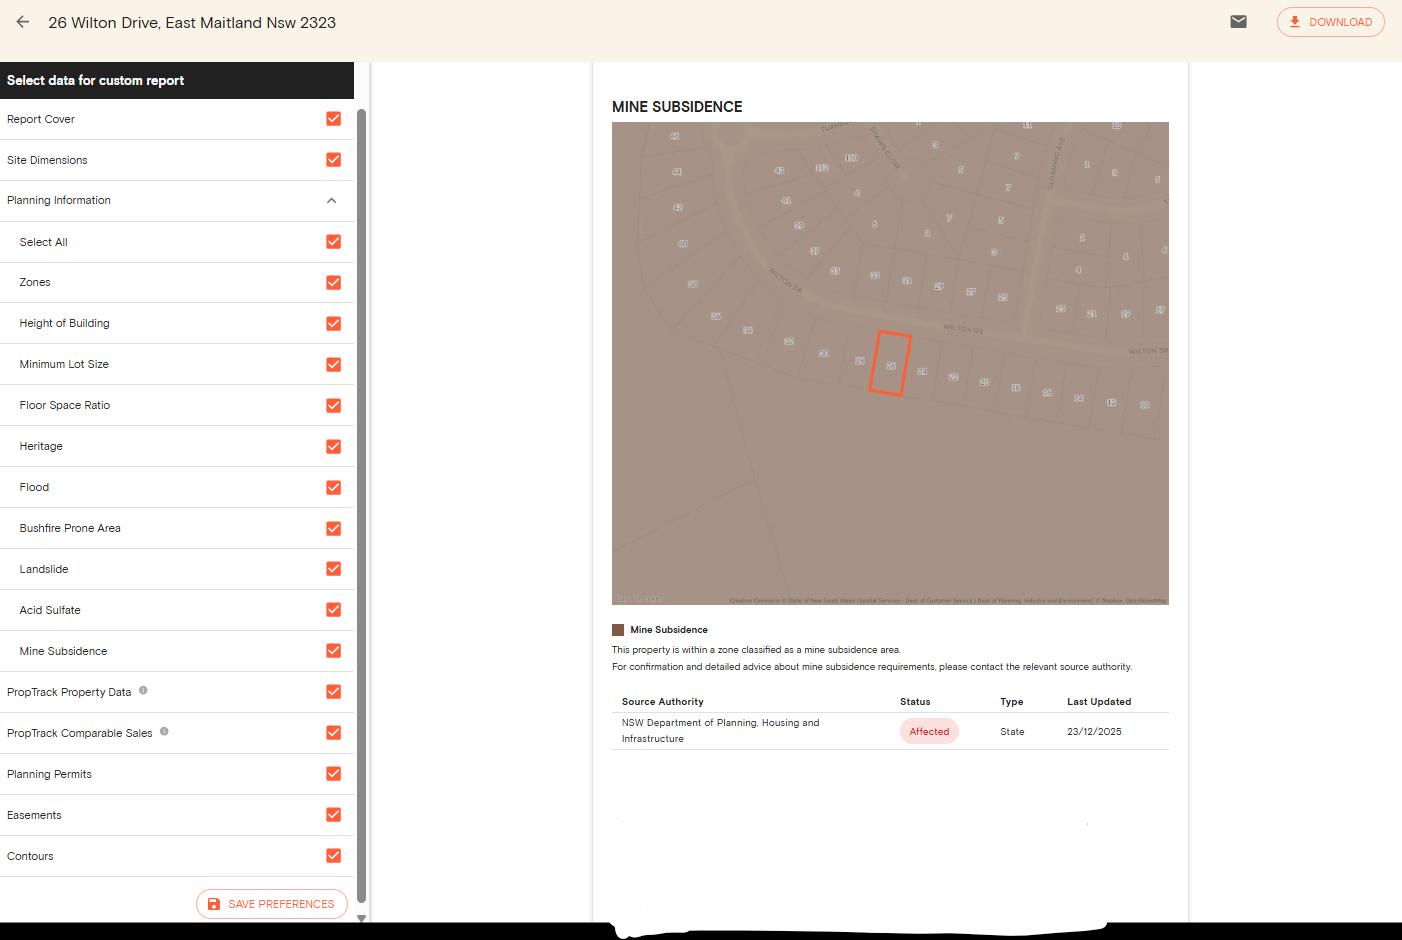Image resolution: width=1402 pixels, height=940 pixels.
Task: Toggle the Landslide checkbox
Action: (334, 569)
